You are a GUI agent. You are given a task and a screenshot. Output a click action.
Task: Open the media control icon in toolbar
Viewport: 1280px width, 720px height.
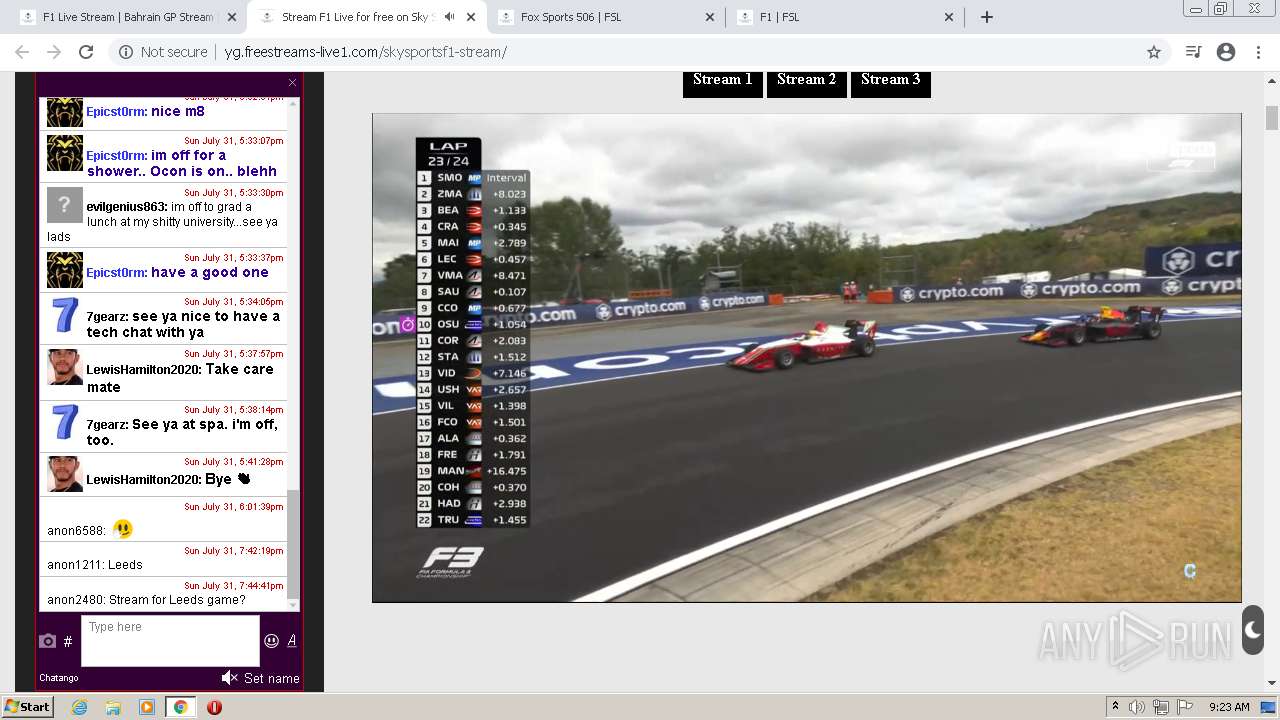coord(1192,52)
